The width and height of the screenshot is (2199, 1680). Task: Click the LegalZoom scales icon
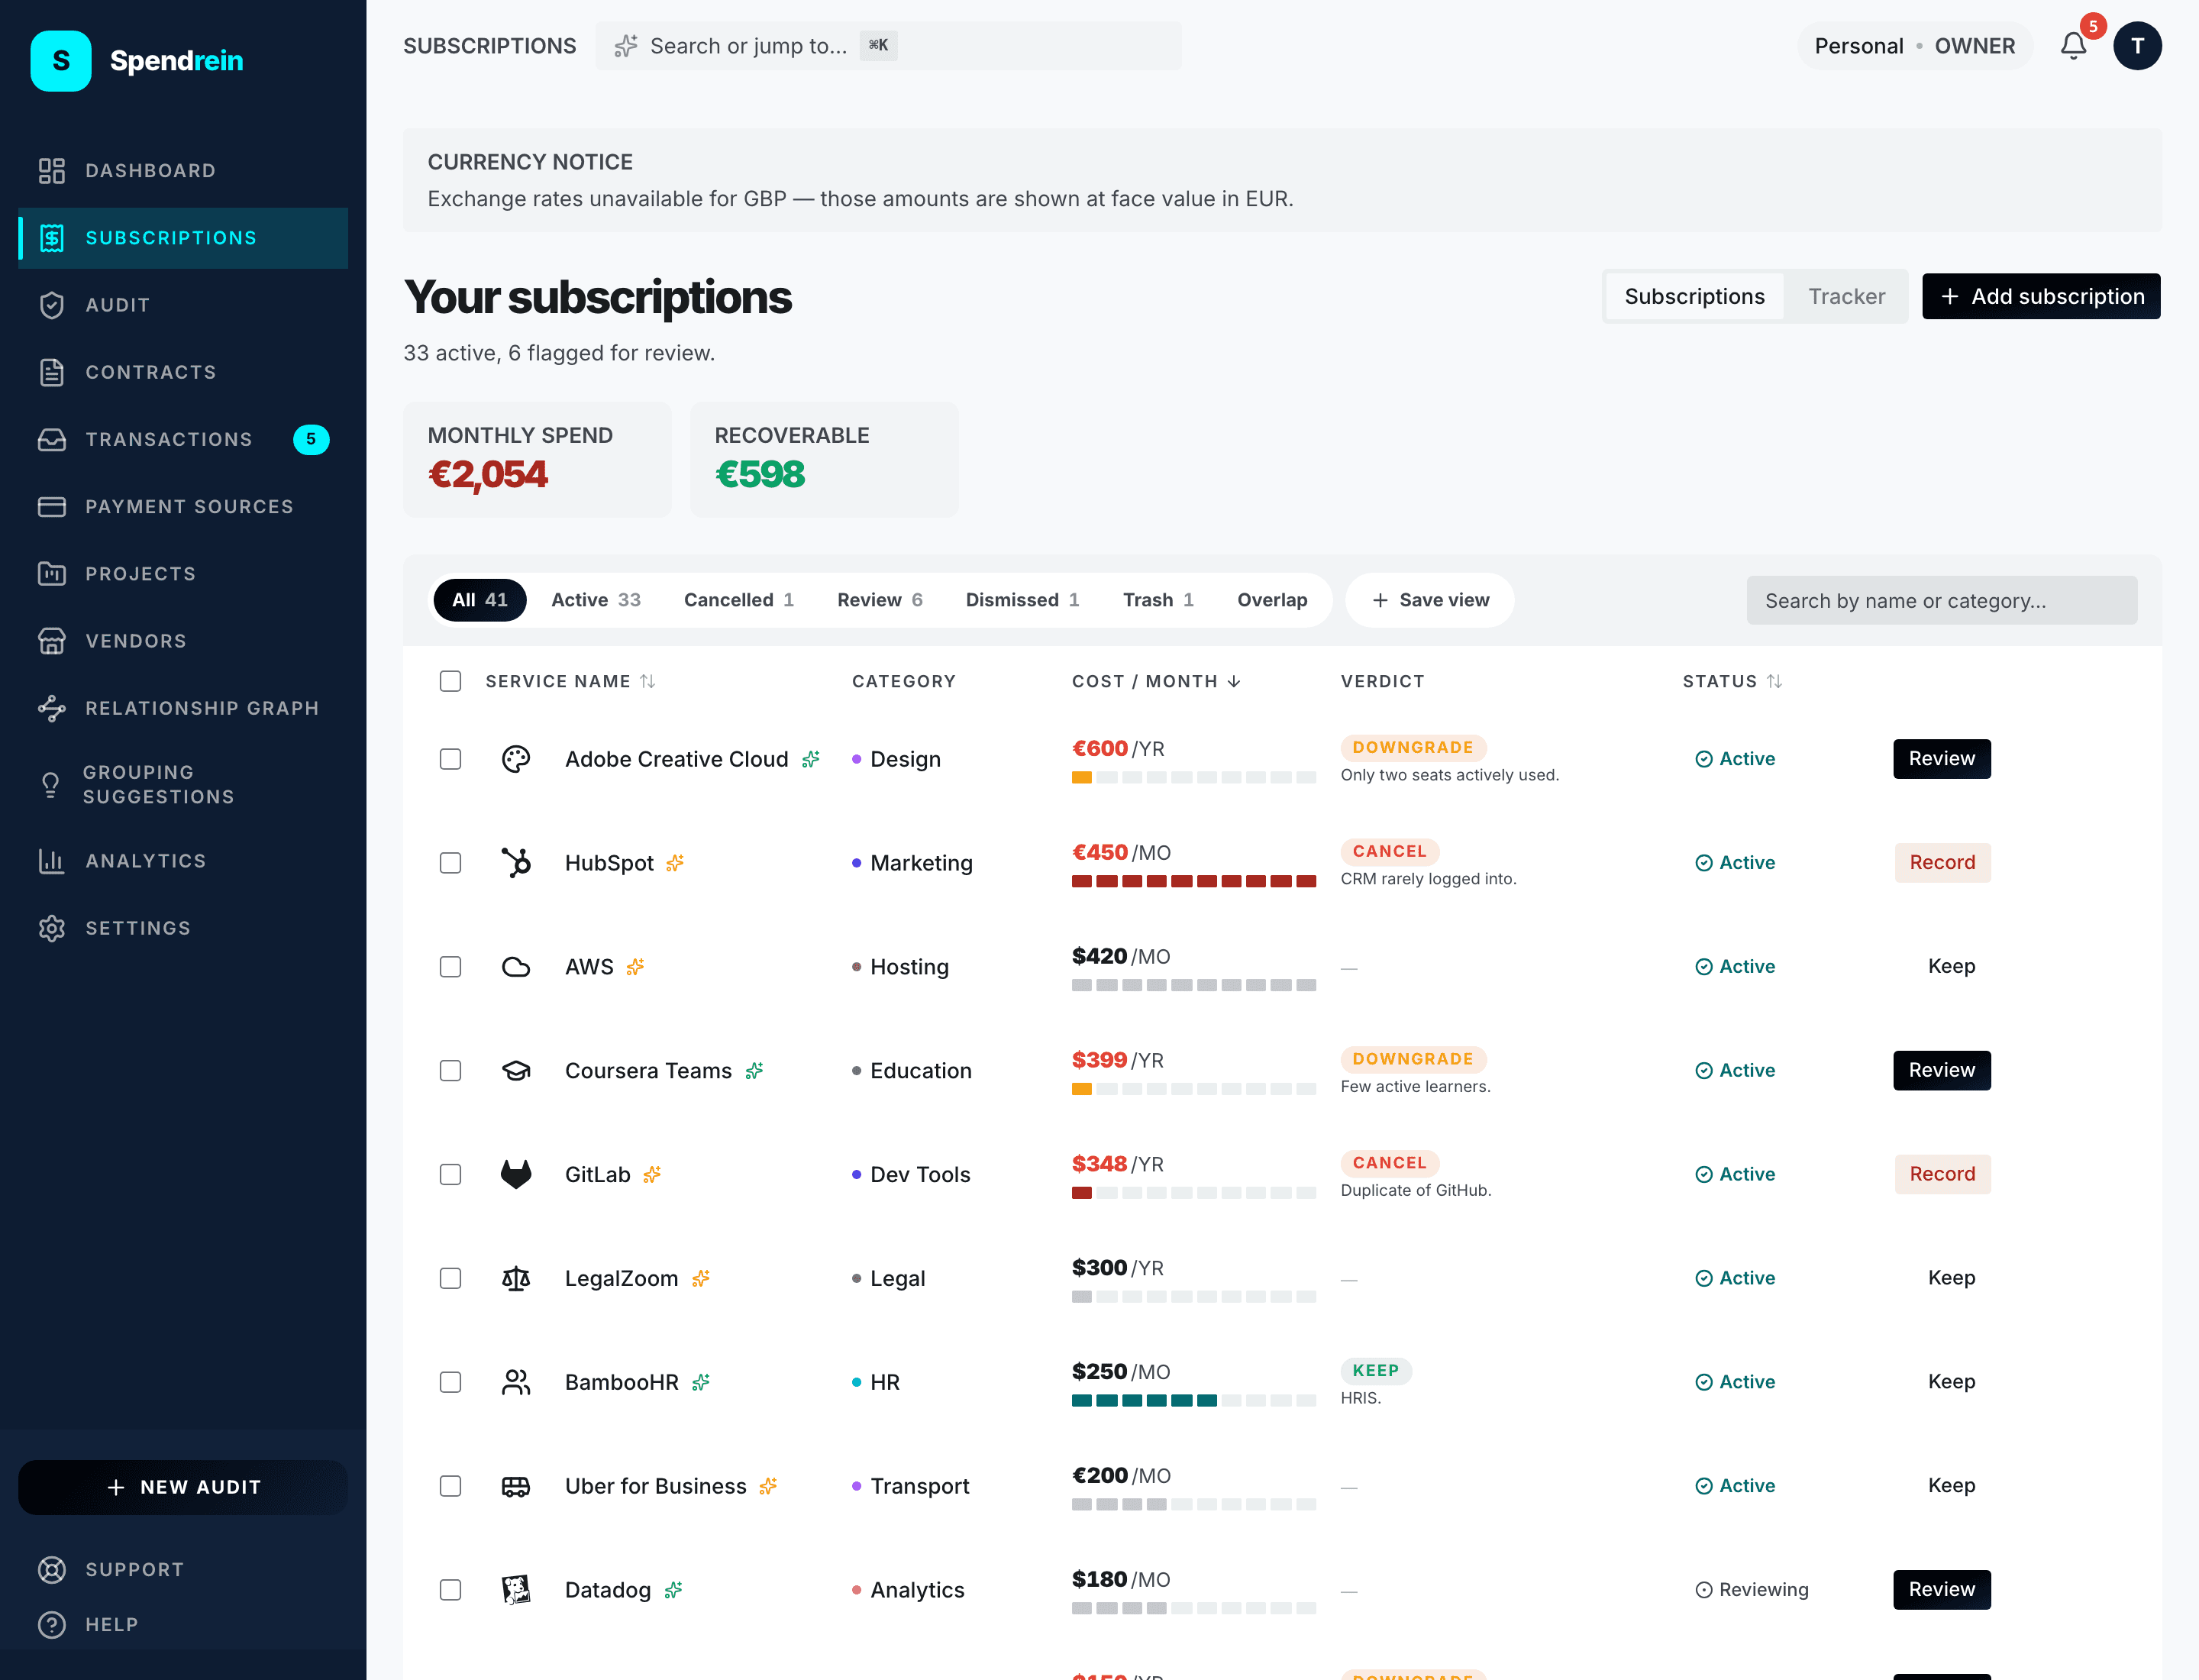pos(516,1279)
